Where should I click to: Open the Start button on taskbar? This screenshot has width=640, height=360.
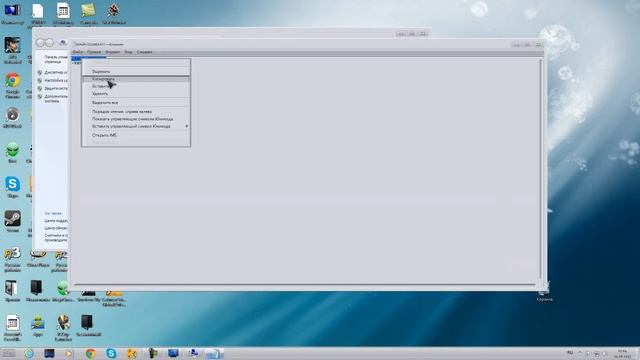click(x=8, y=353)
